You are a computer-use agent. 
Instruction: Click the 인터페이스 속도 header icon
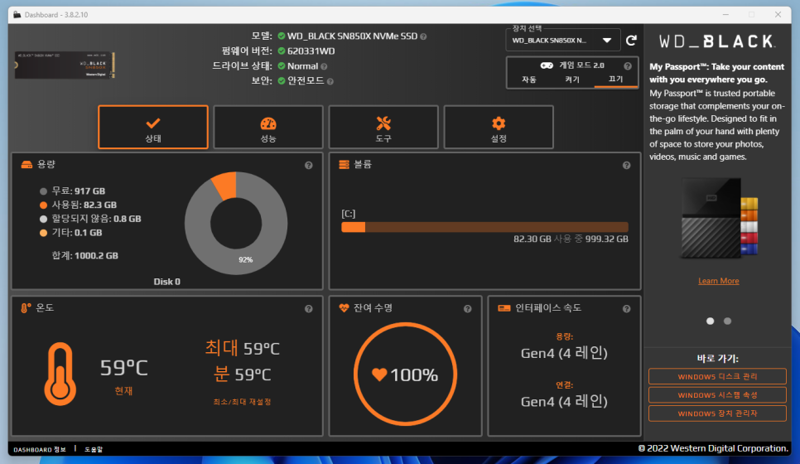click(x=504, y=308)
